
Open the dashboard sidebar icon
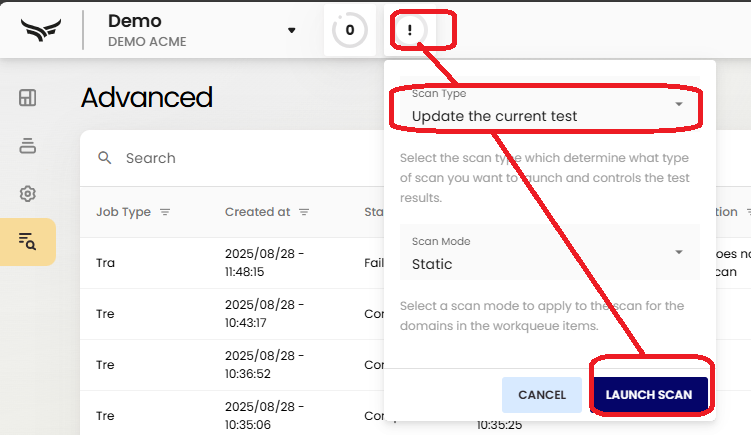(27, 98)
